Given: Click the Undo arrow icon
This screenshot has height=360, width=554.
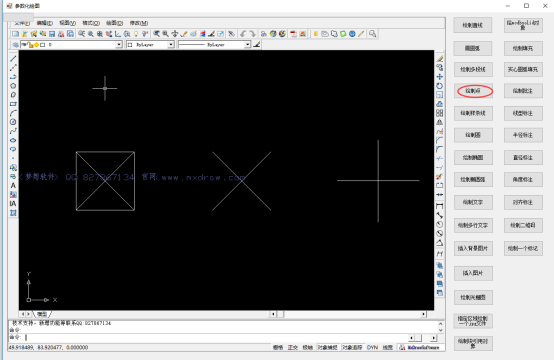Looking at the screenshot, I should coord(243,34).
